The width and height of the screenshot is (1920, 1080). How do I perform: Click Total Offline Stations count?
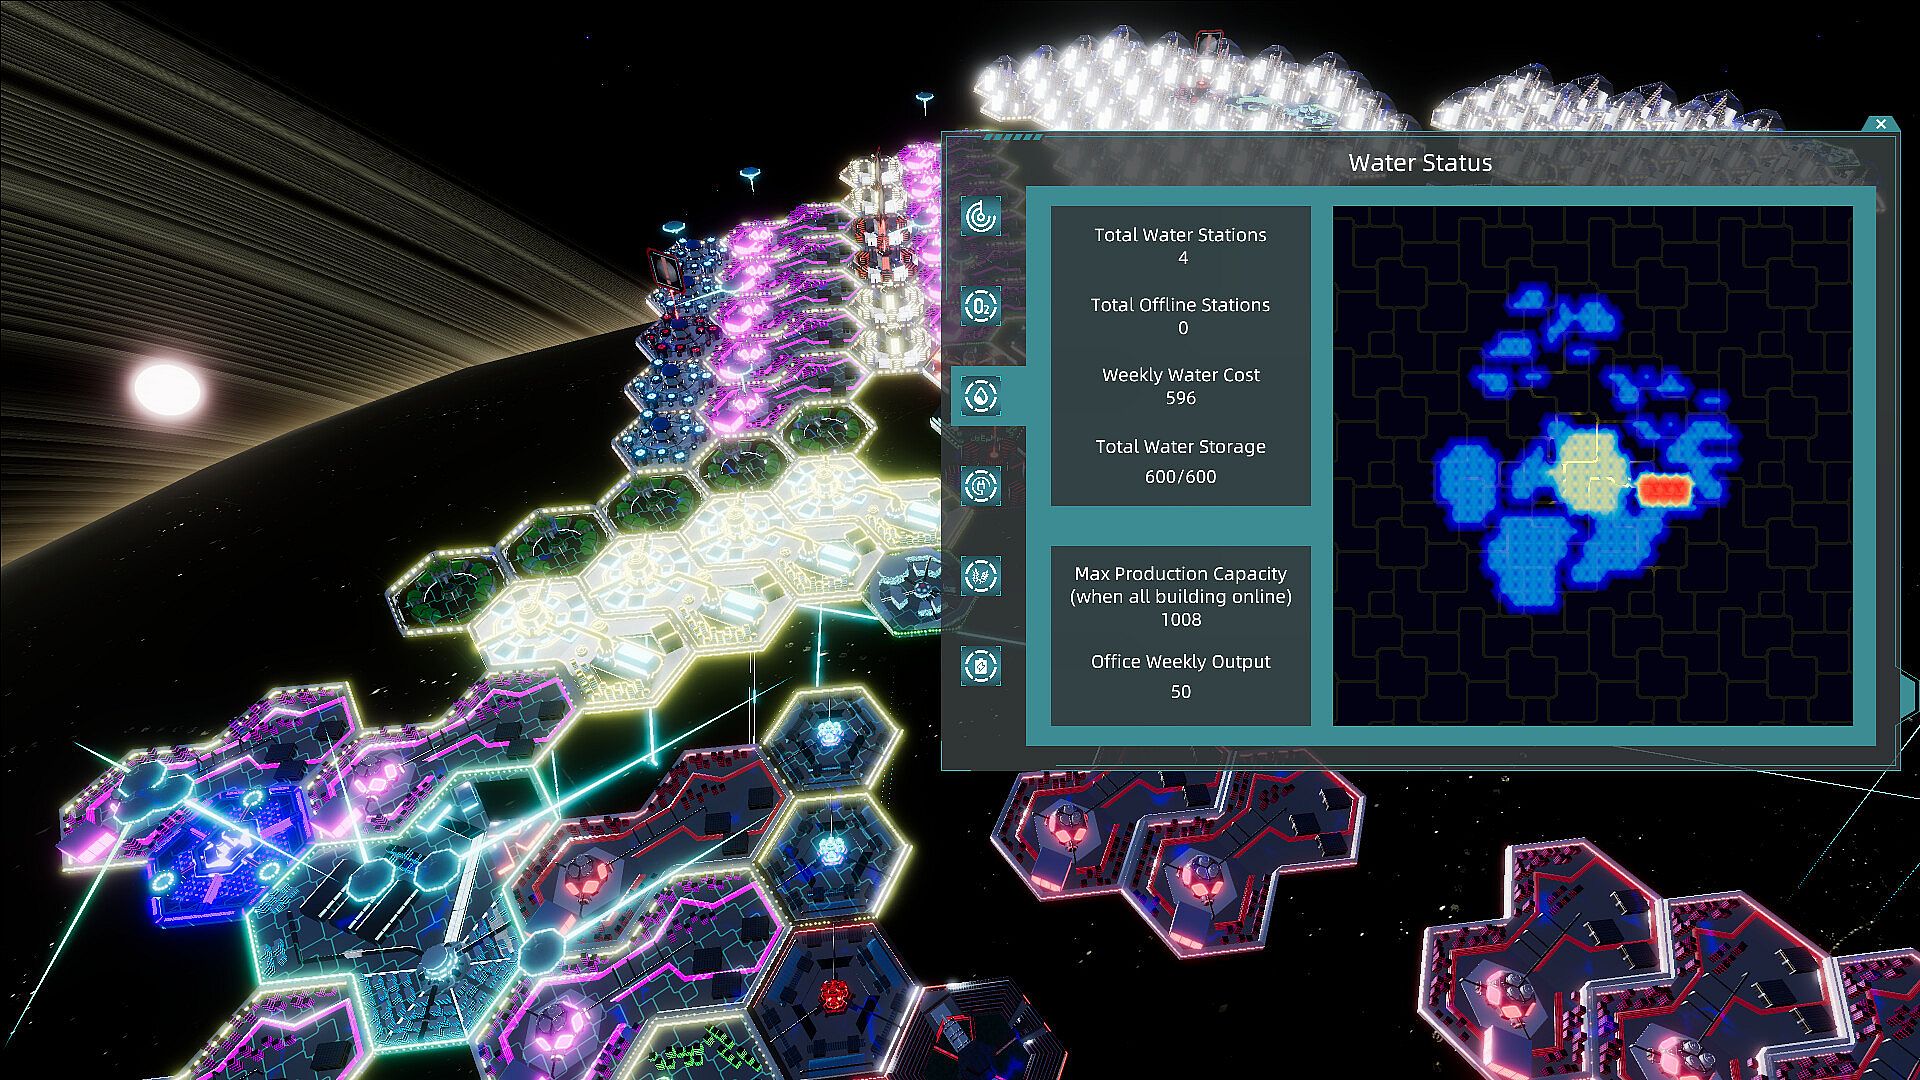[1182, 328]
